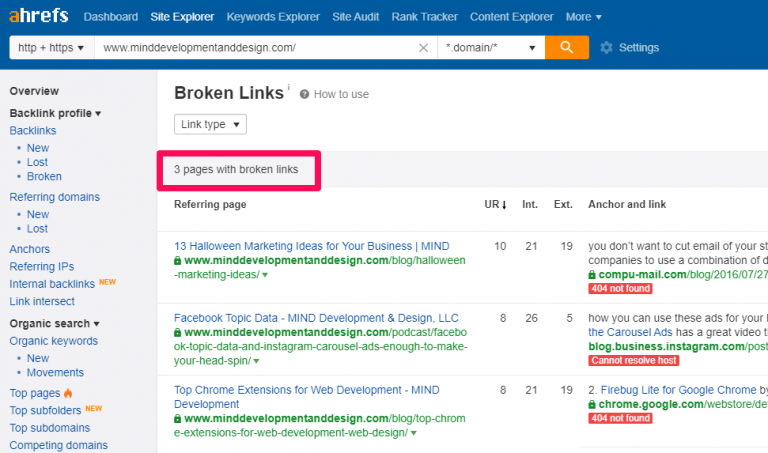Open the Referring IPs sidebar link
768x453 pixels.
tap(42, 267)
